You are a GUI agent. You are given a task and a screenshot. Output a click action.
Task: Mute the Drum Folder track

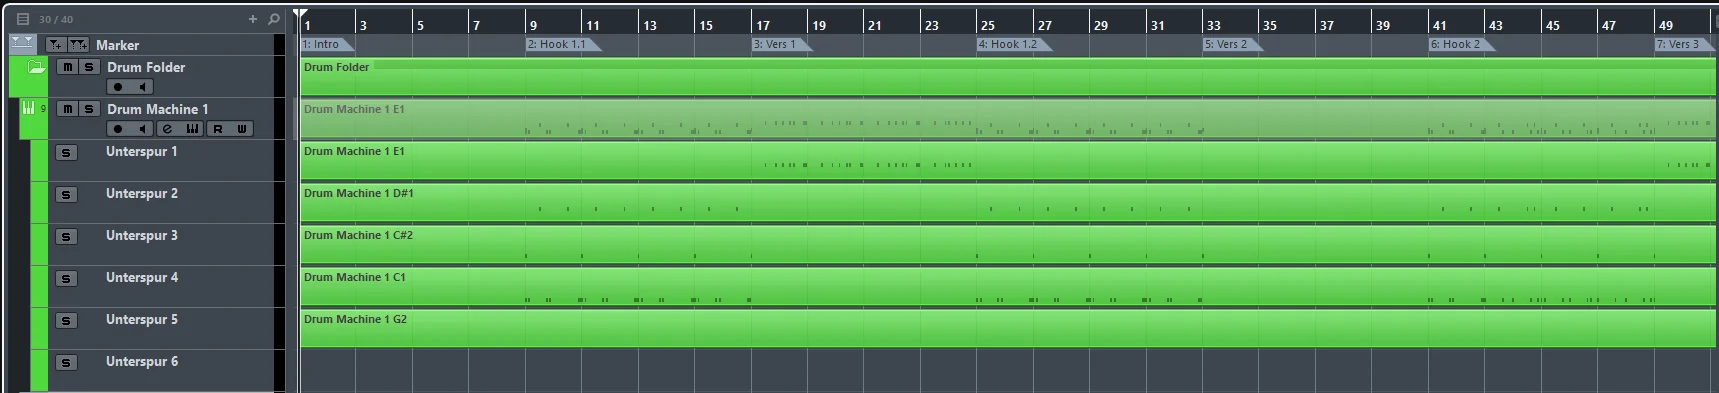(67, 67)
